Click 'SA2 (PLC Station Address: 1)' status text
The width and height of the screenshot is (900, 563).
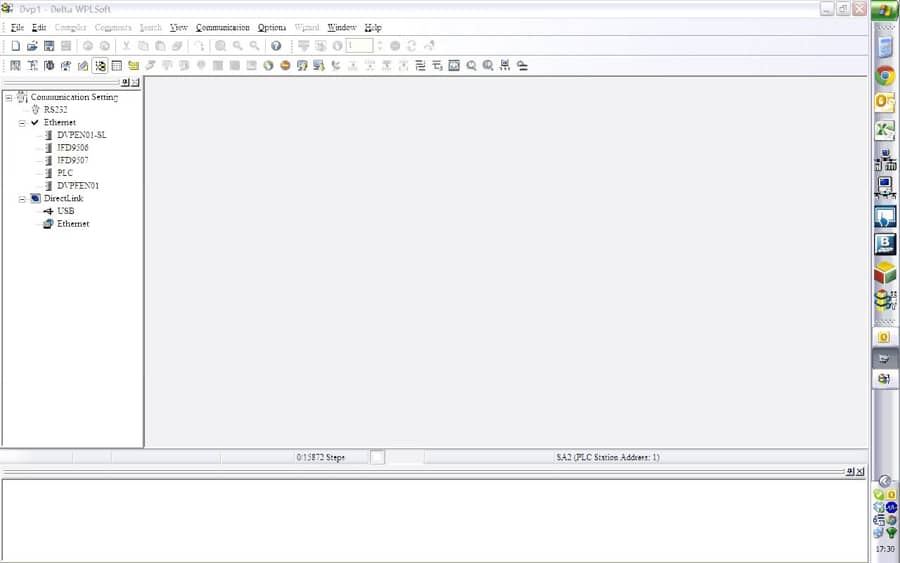click(x=607, y=457)
